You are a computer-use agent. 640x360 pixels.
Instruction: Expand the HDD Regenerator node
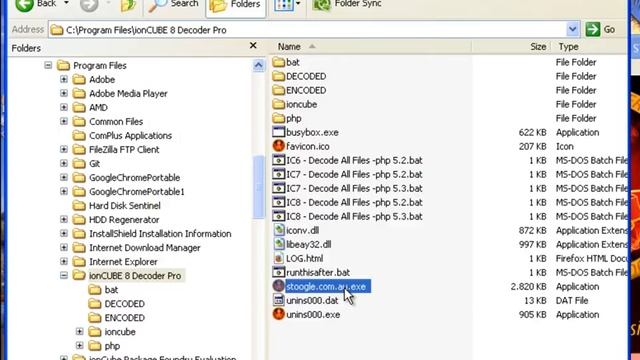(64, 220)
